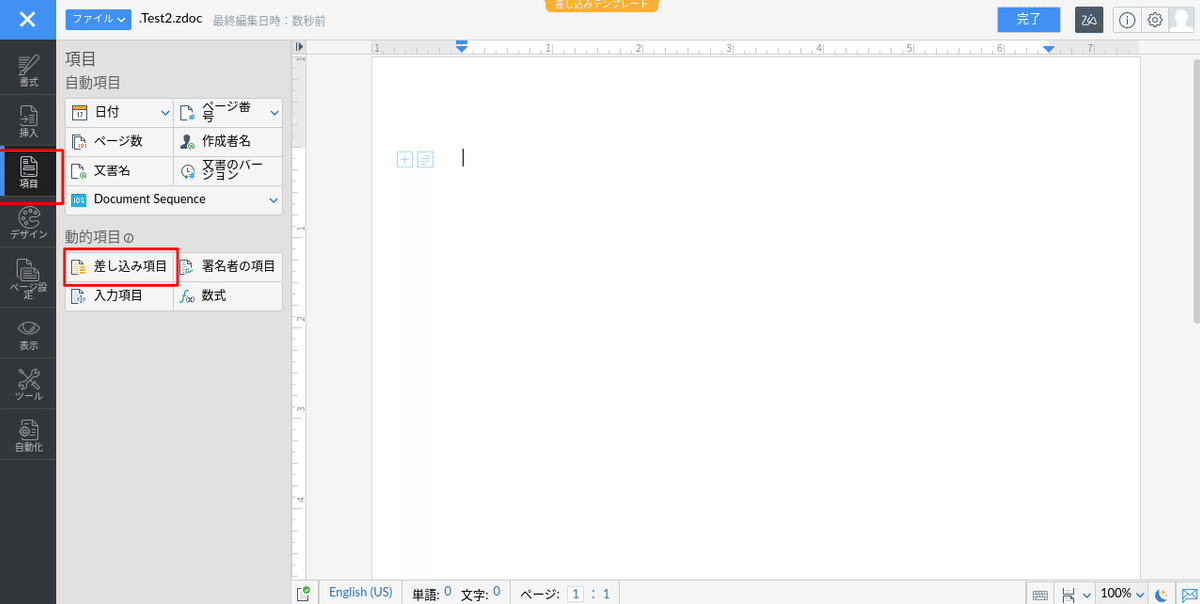Open 差し込み項目 (Merge fields)
This screenshot has width=1200, height=604.
(120, 267)
